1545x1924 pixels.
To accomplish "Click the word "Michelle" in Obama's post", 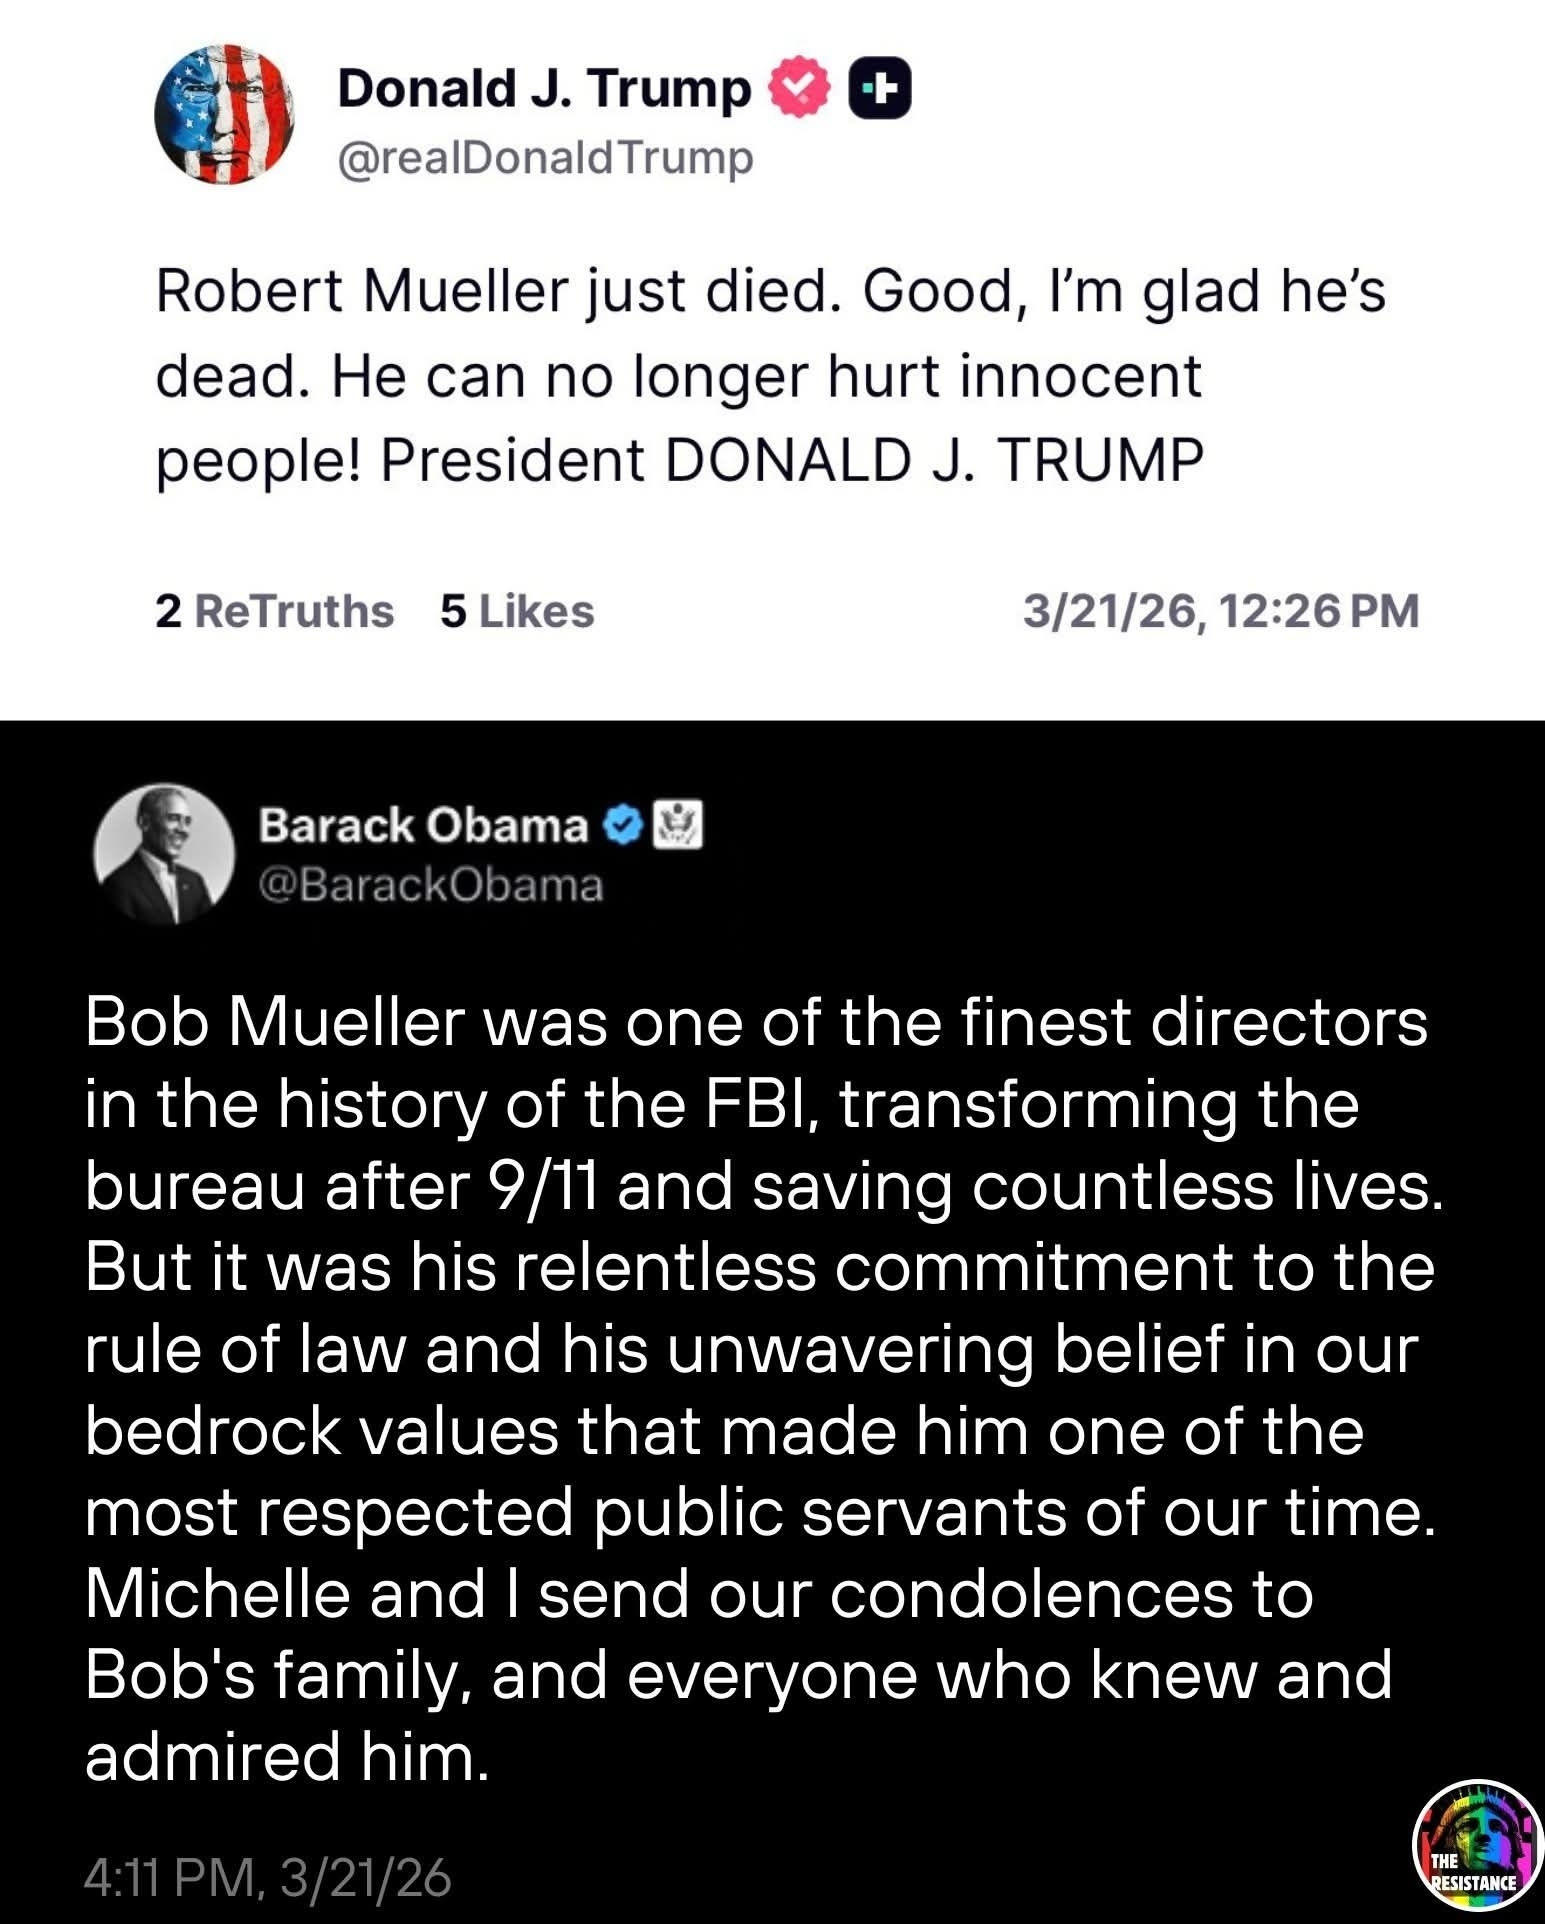I will [217, 1593].
